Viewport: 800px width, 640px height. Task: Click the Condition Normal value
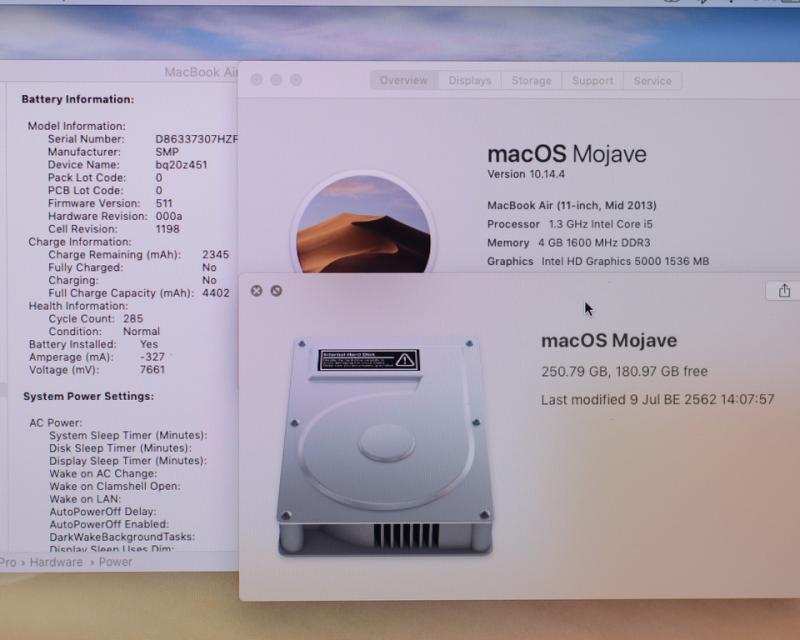[x=141, y=331]
